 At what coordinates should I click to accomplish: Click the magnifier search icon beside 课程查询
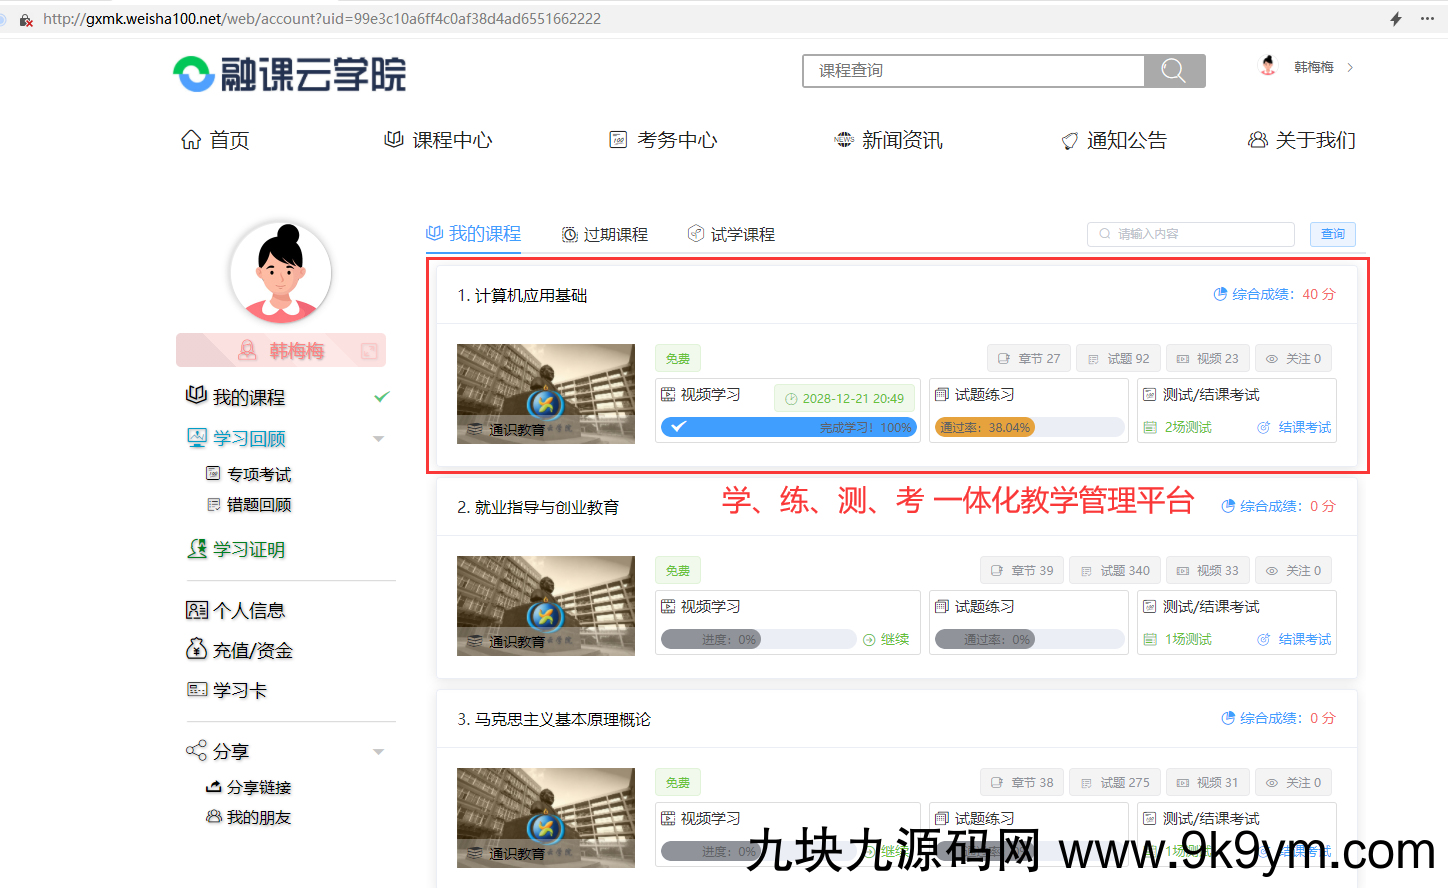[x=1173, y=70]
